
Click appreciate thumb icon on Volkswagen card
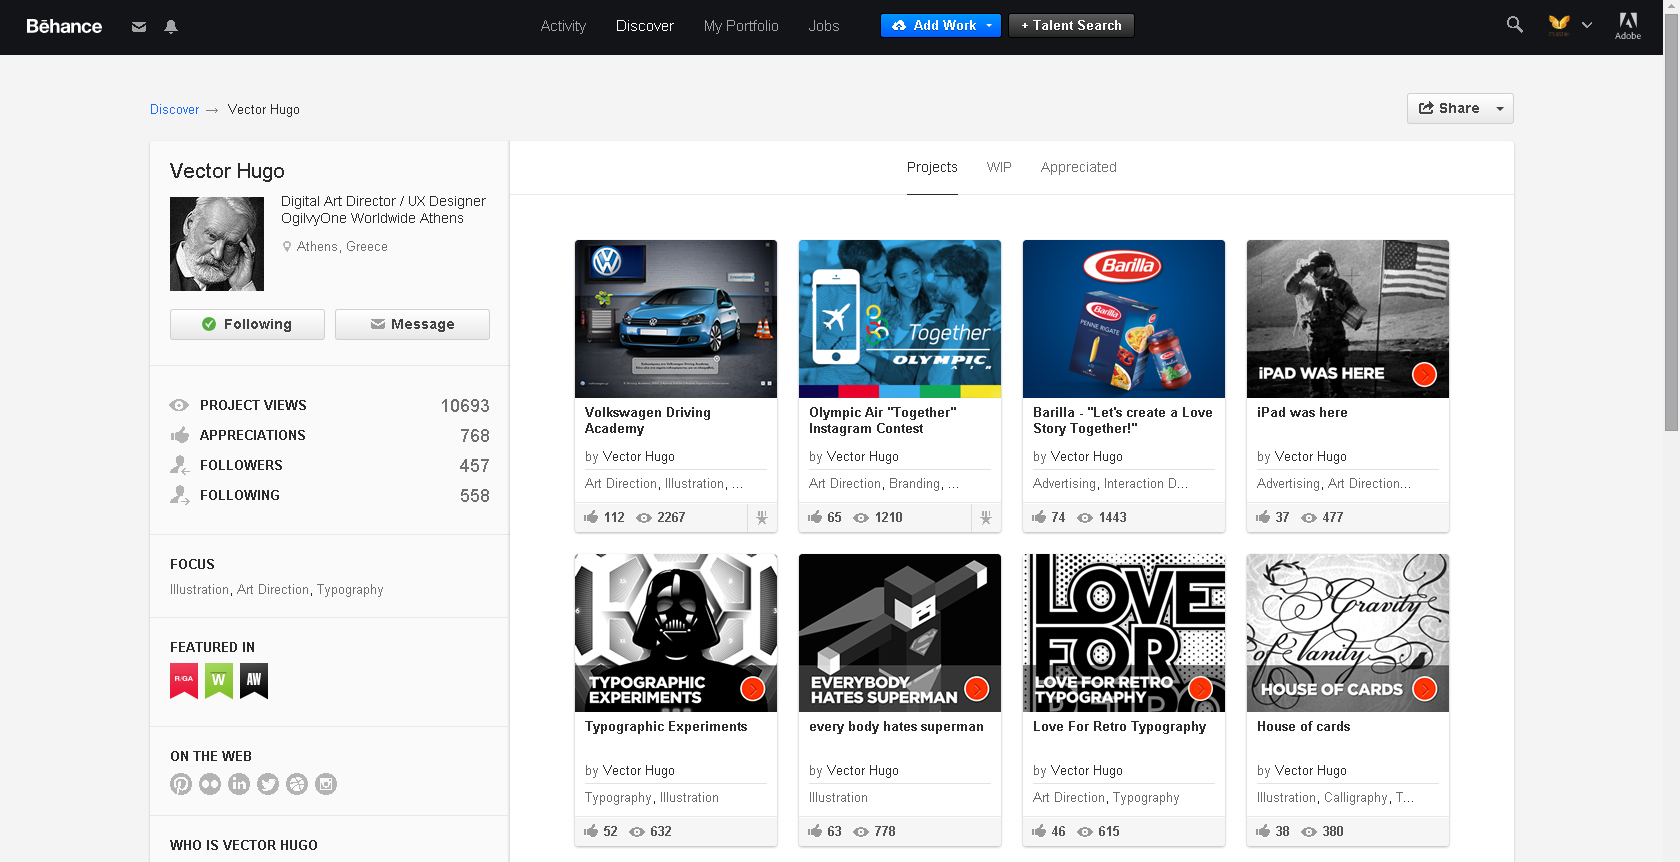point(591,517)
